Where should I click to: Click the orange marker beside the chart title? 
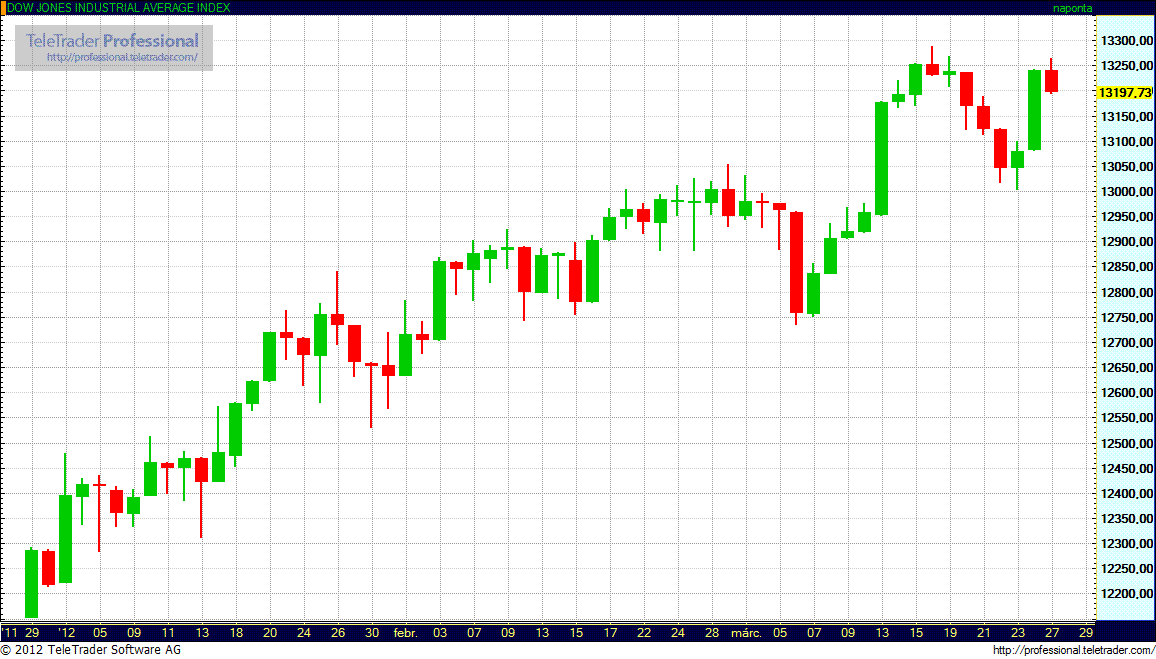coord(3,7)
